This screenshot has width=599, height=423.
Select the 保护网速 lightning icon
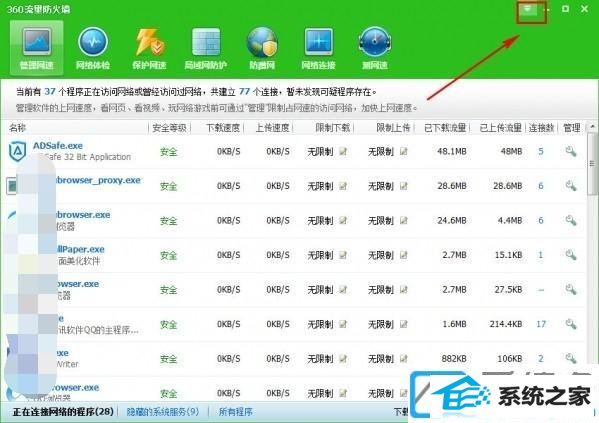pyautogui.click(x=149, y=47)
